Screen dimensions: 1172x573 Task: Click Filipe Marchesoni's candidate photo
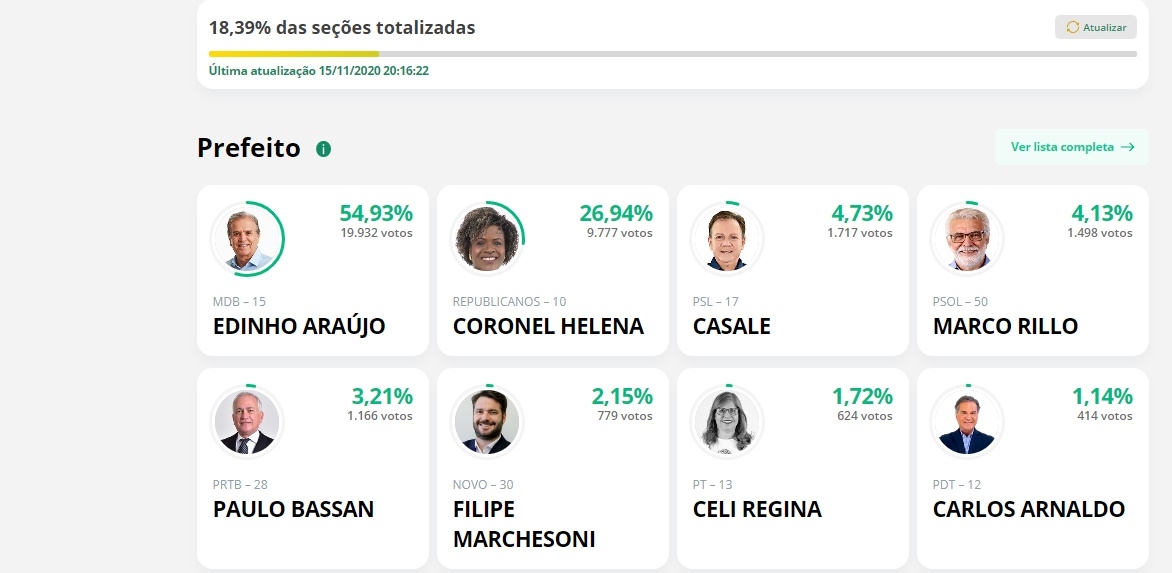(x=487, y=422)
